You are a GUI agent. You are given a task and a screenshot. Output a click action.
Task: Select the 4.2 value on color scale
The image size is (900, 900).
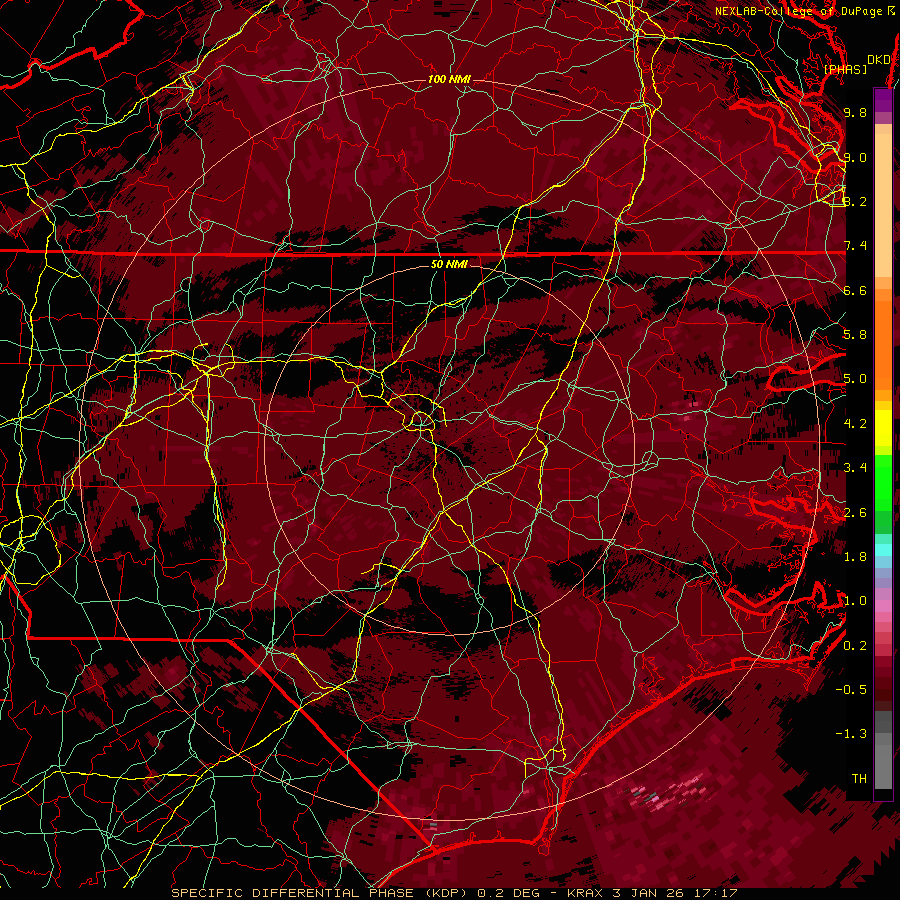tap(855, 424)
